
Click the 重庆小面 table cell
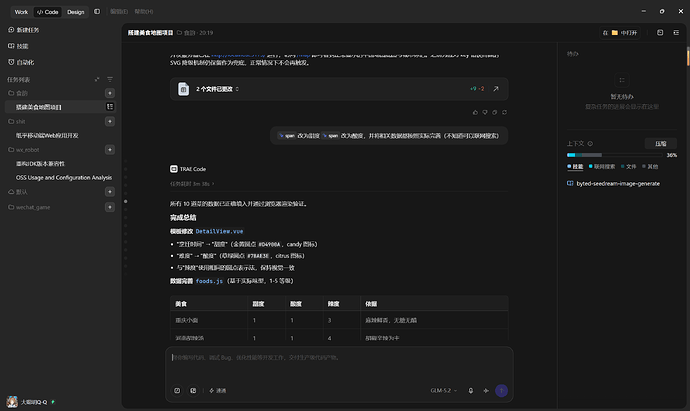[209, 320]
